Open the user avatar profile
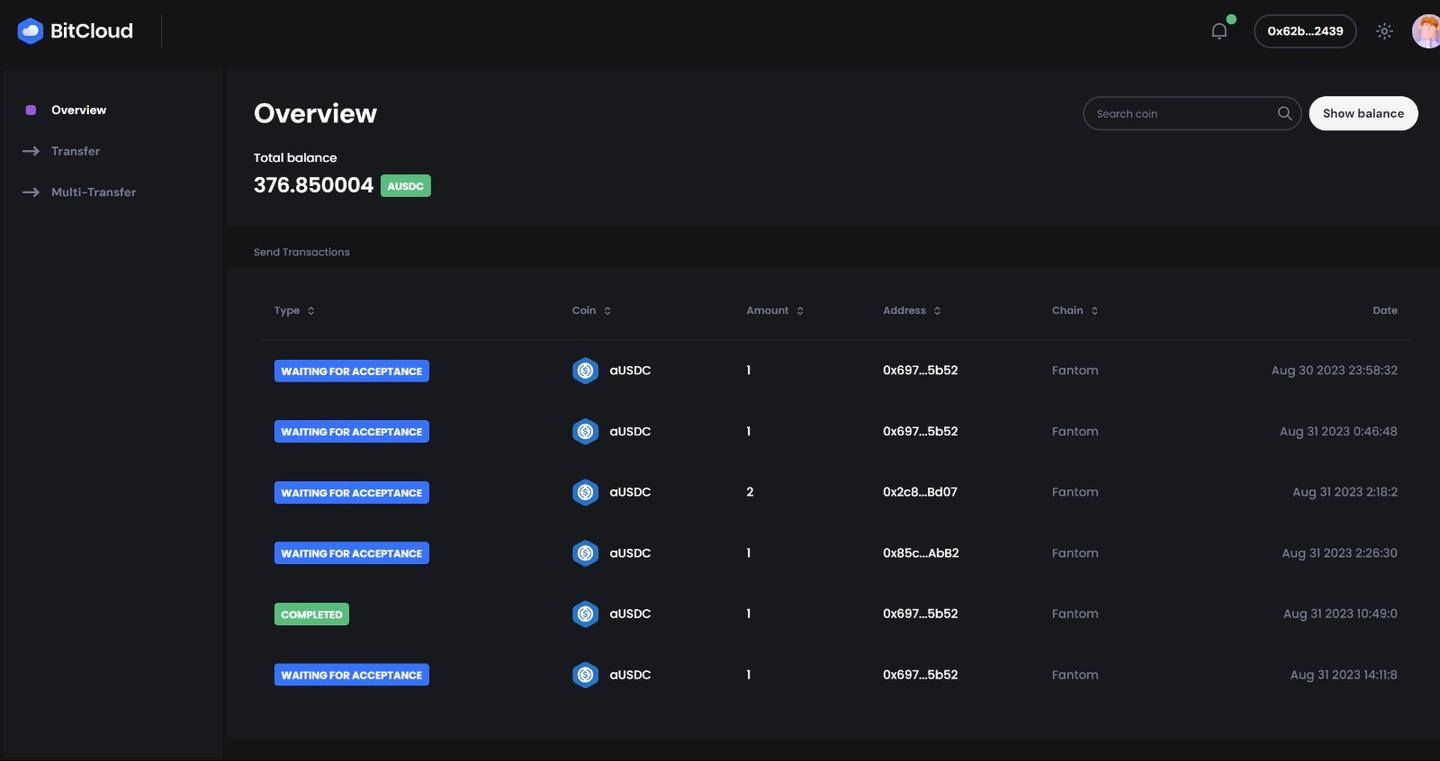Viewport: 1440px width, 761px height. 1426,31
